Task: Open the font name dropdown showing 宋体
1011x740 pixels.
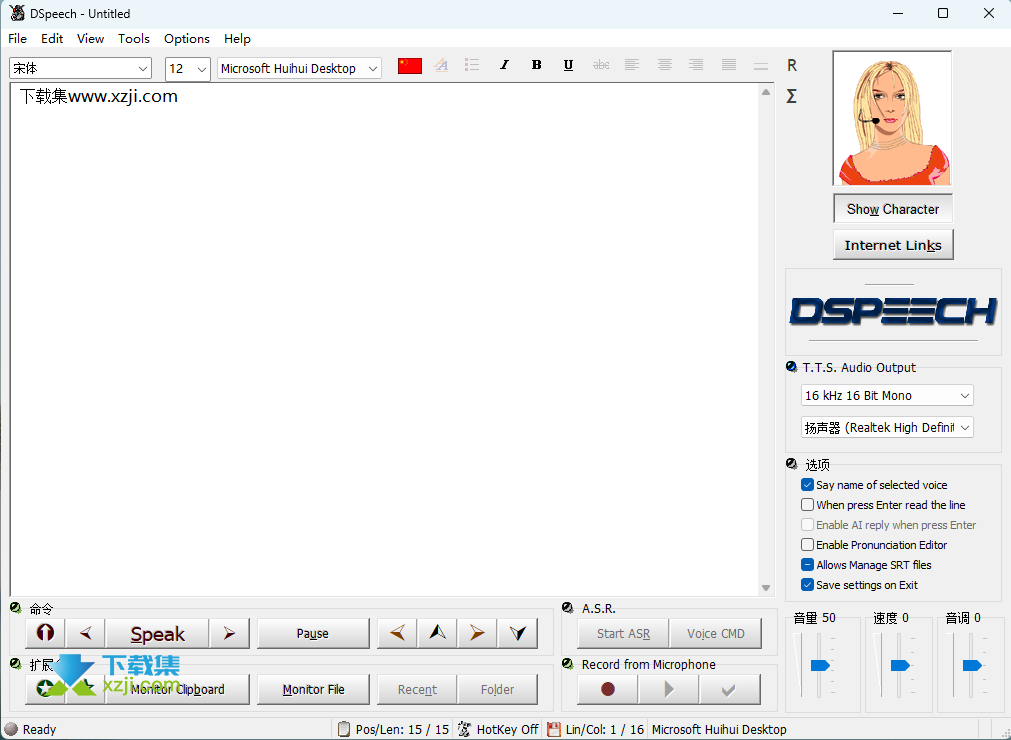Action: pos(81,68)
